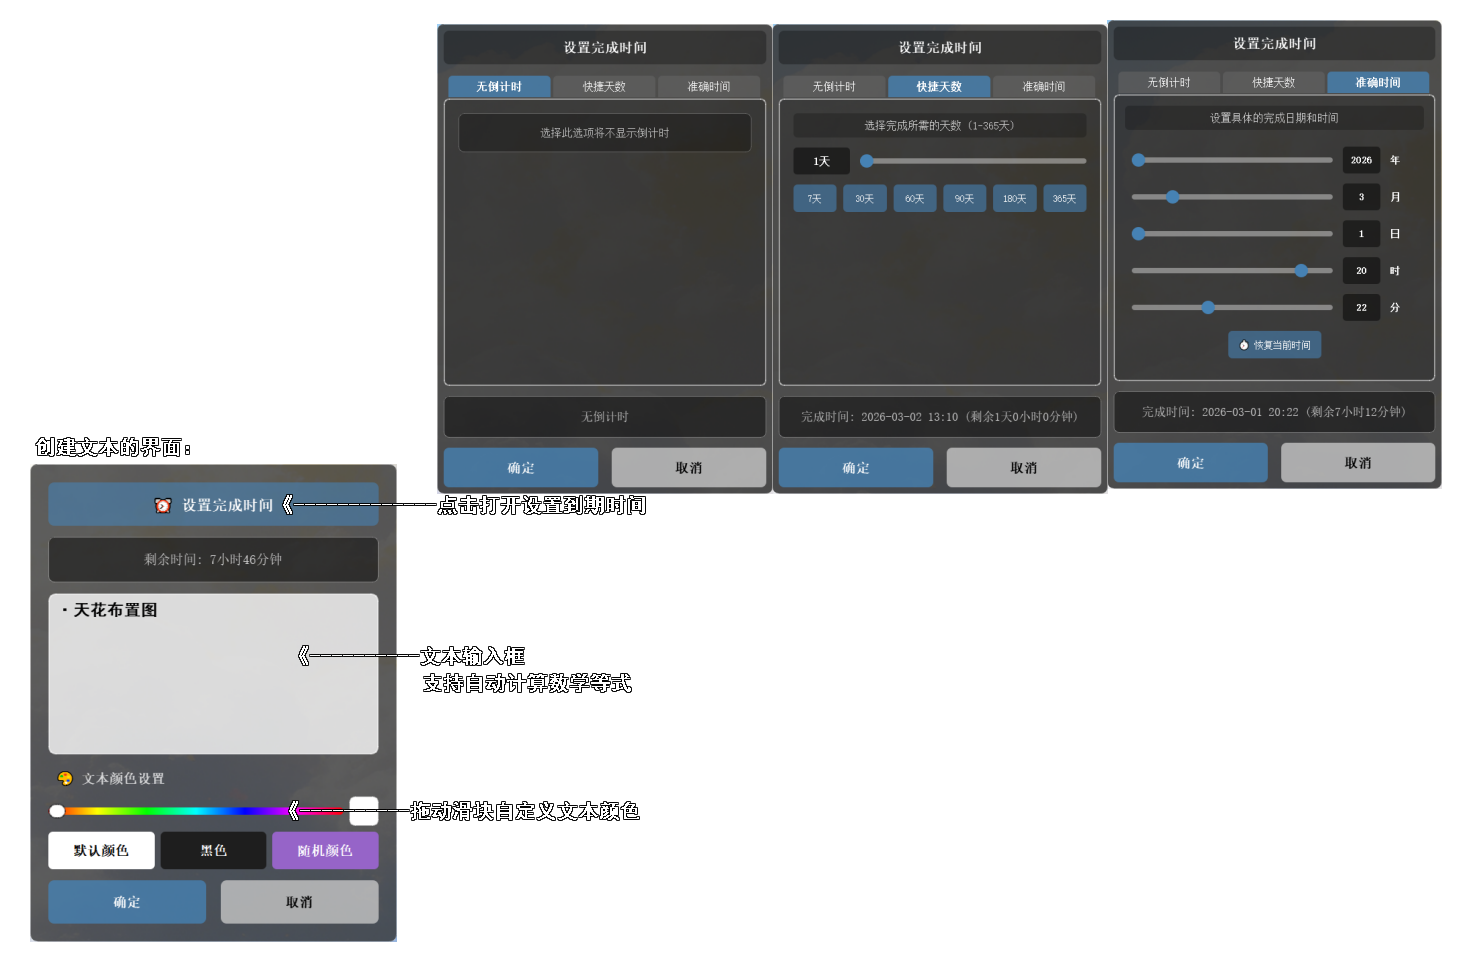Apply 默认颜色 to the text
The image size is (1472, 966).
pos(101,851)
